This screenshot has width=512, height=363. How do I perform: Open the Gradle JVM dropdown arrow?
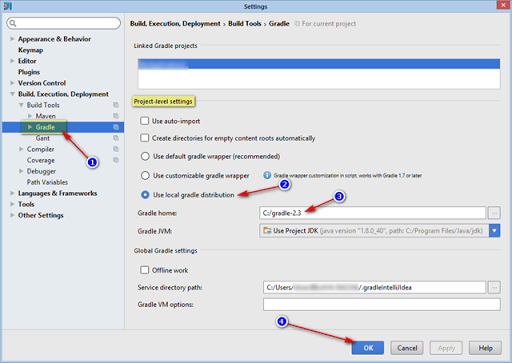(x=494, y=231)
